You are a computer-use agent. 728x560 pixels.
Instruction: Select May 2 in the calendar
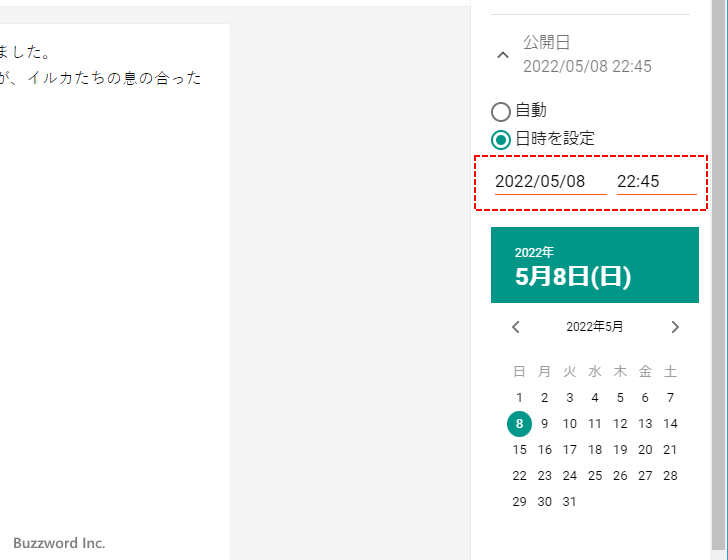(545, 397)
